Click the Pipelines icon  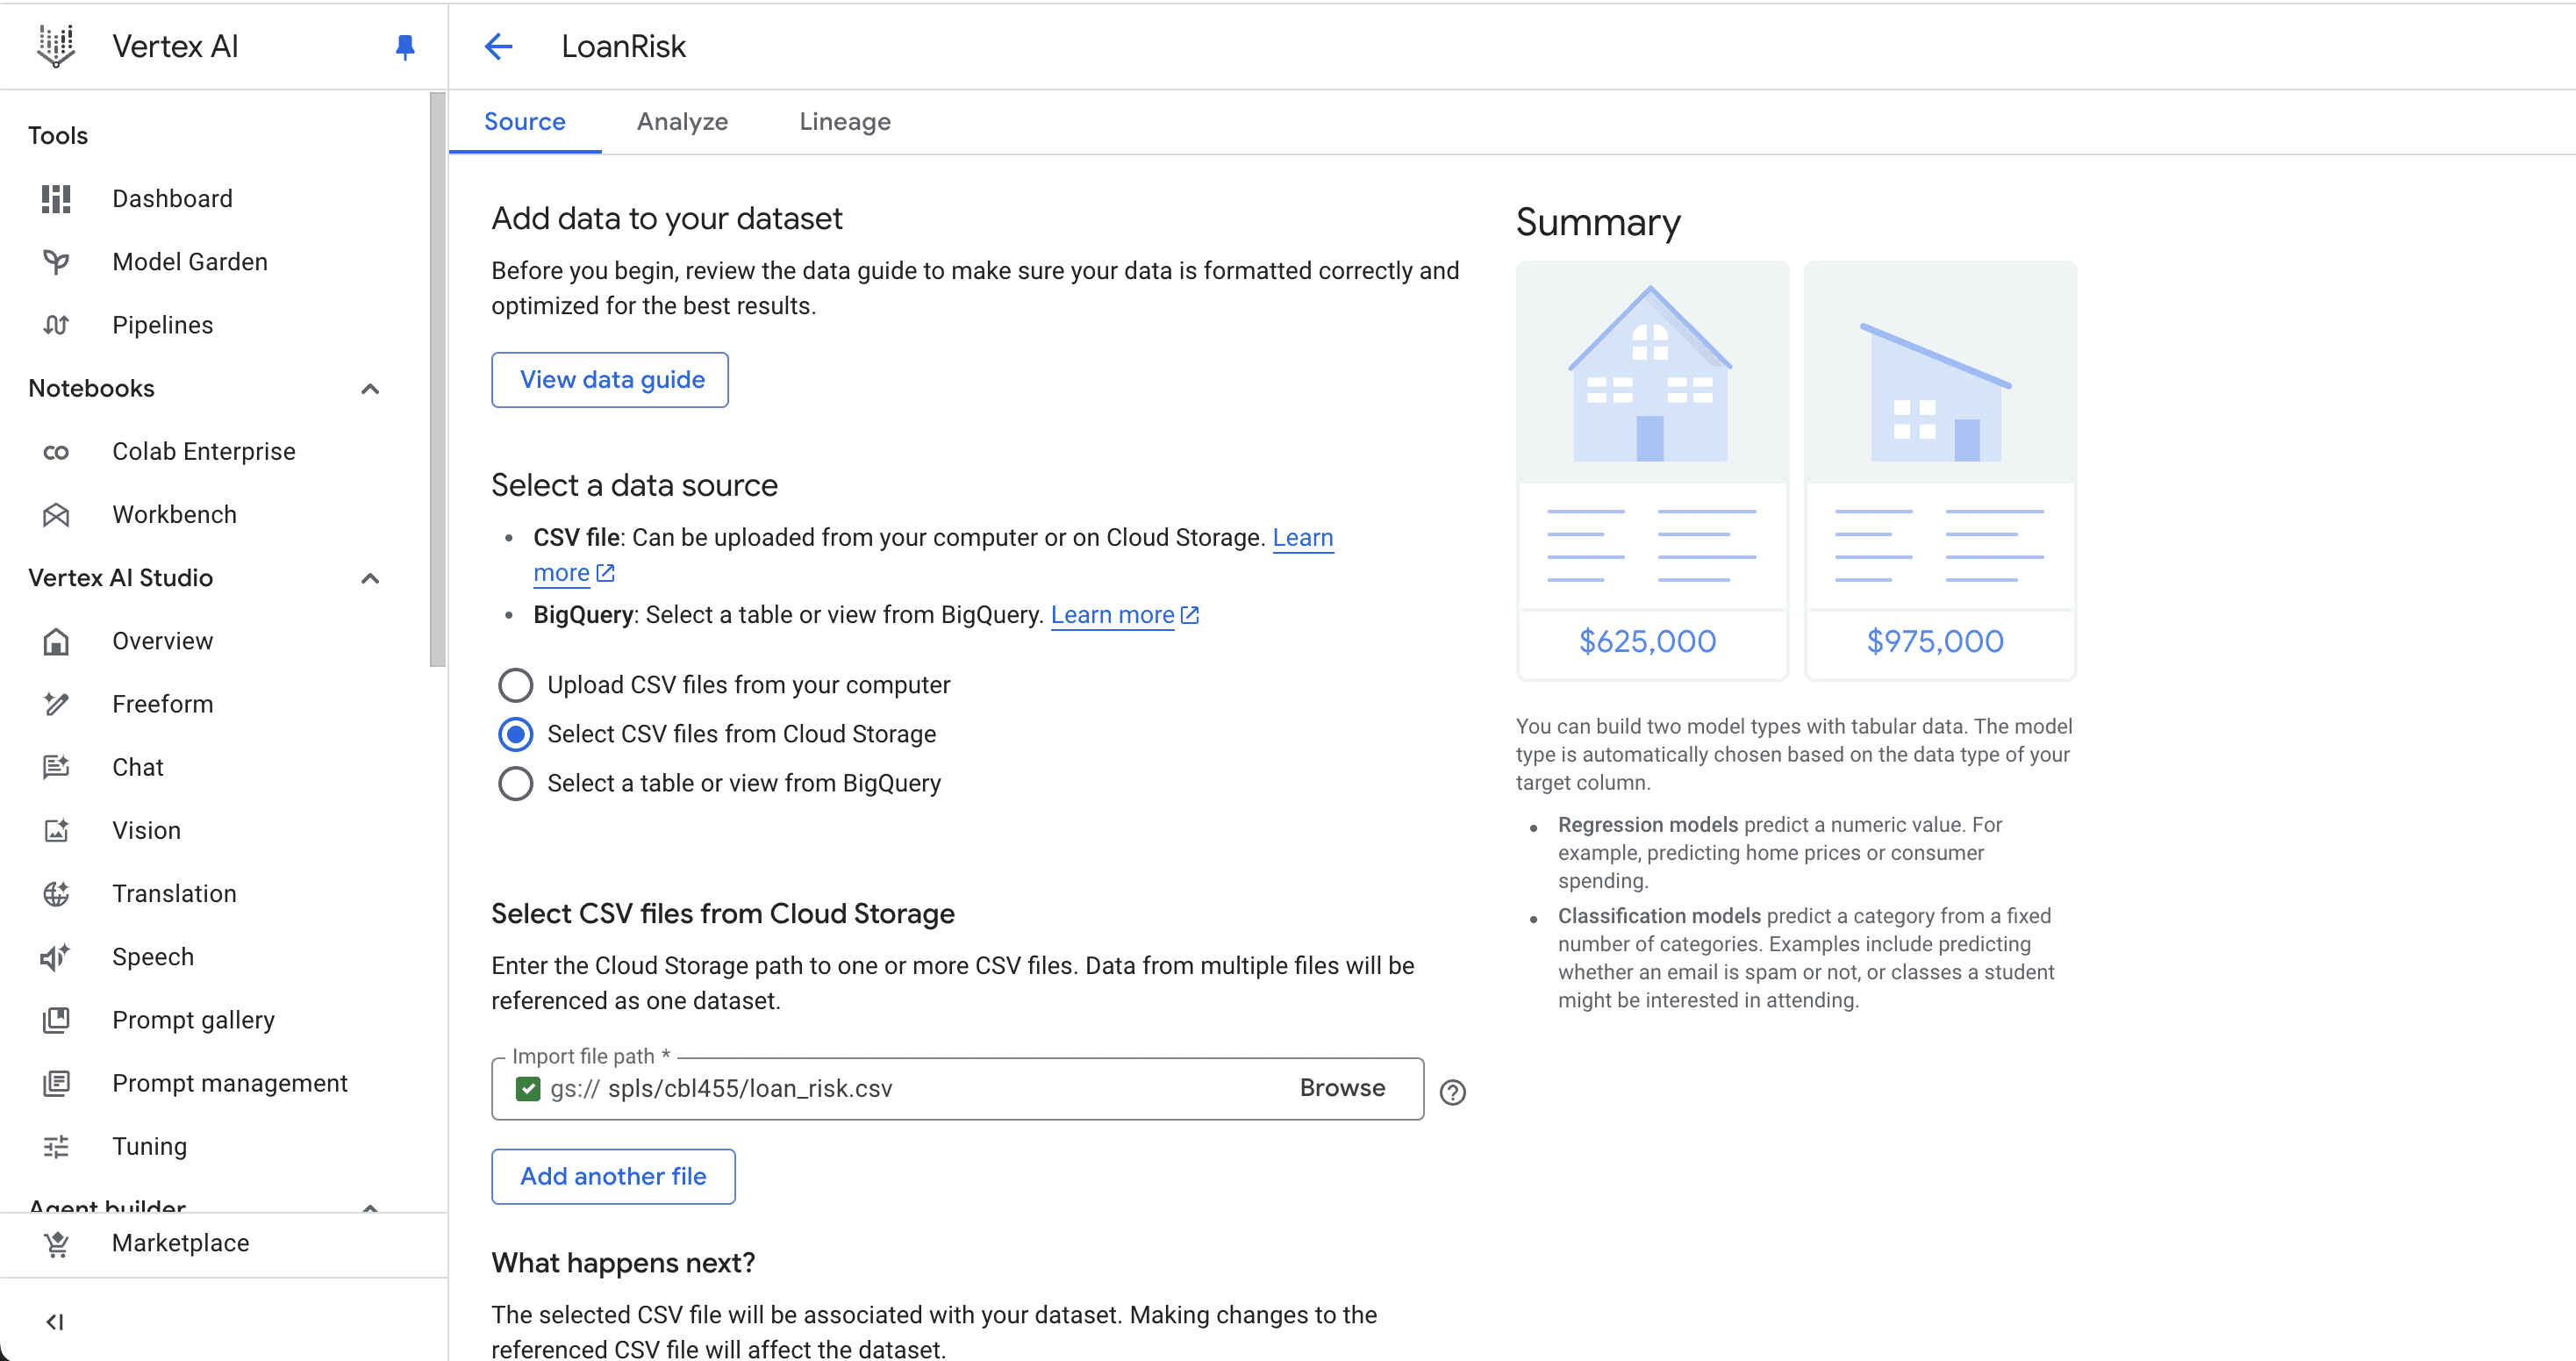click(56, 325)
